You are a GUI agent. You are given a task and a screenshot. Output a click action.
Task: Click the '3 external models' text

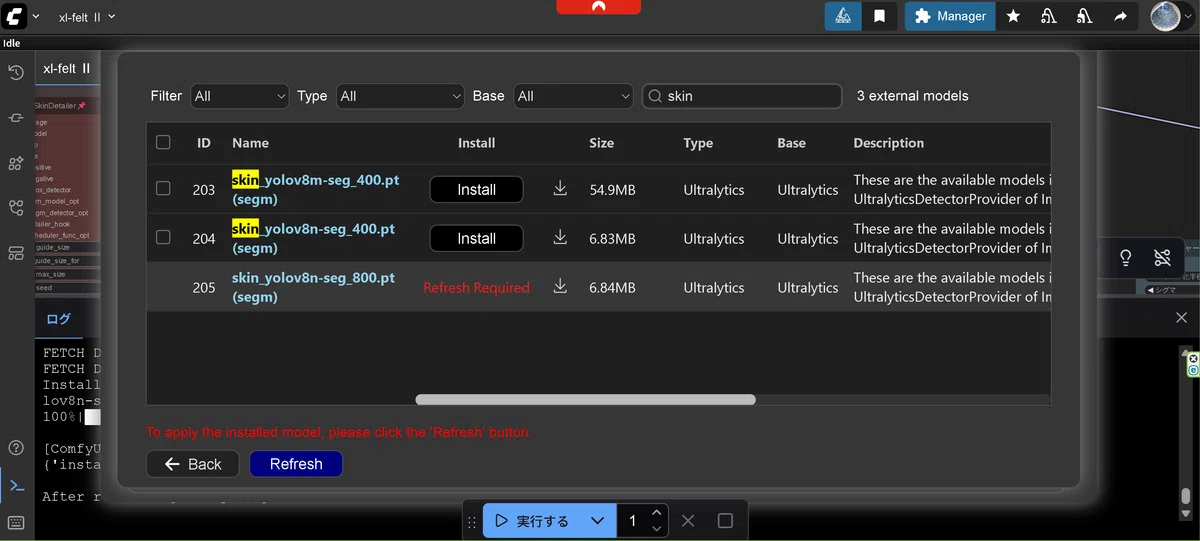click(912, 96)
